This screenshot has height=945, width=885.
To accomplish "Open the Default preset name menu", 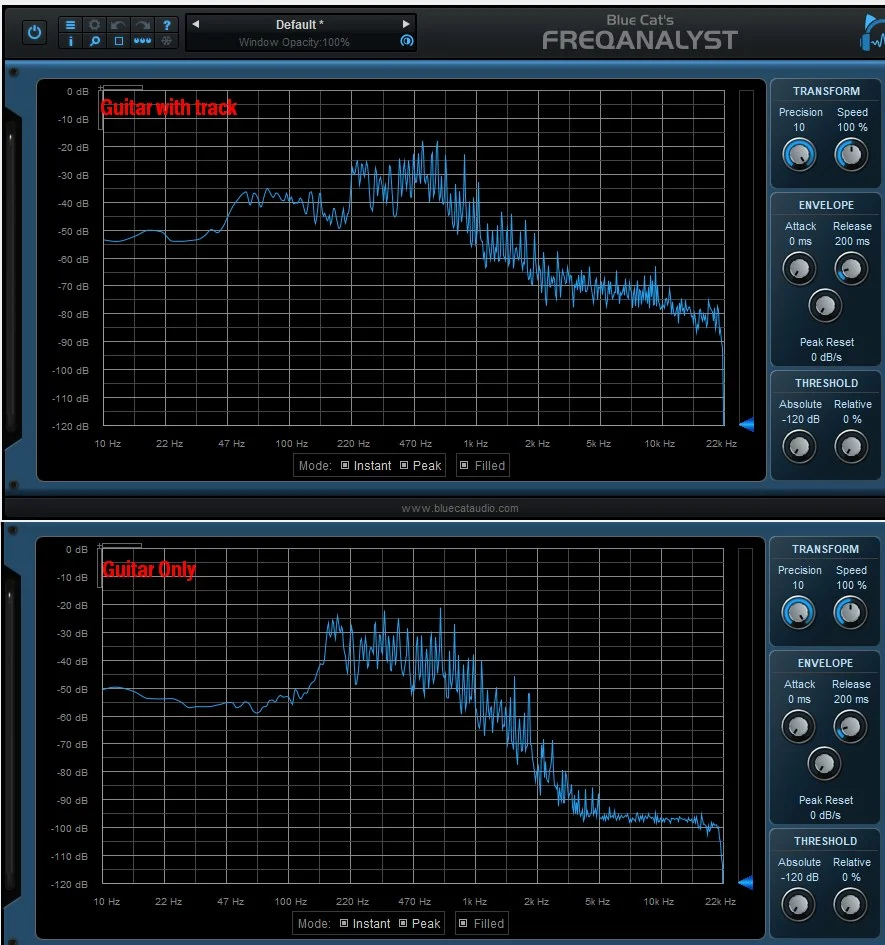I will 300,25.
